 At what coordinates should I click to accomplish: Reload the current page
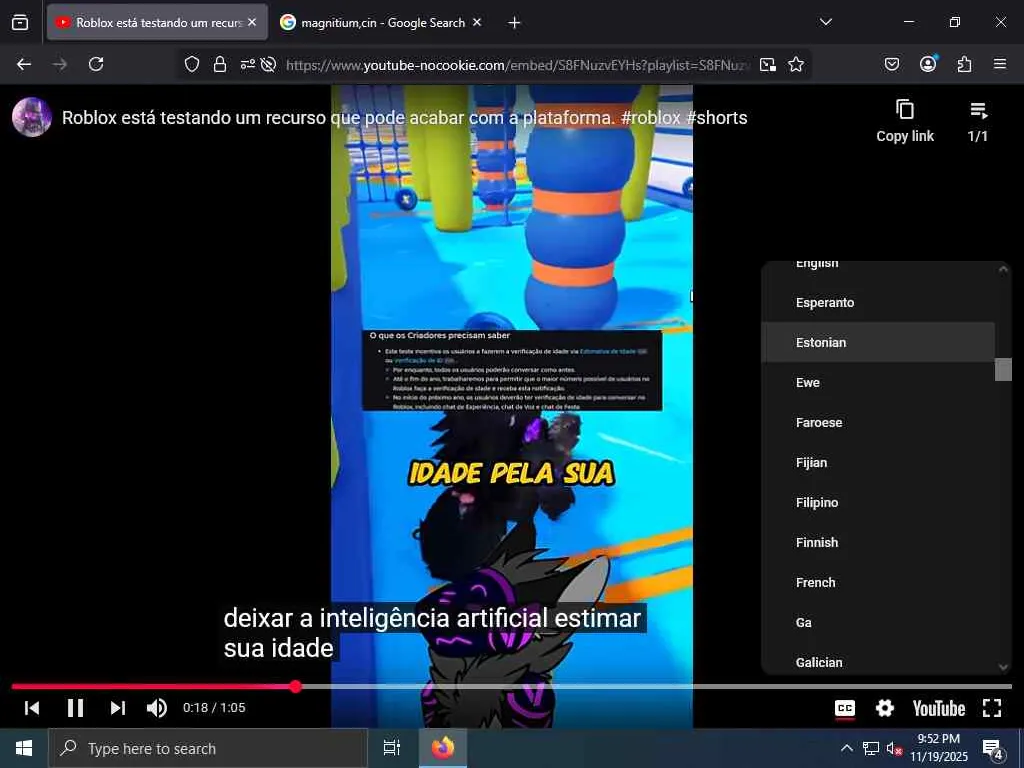pyautogui.click(x=96, y=64)
